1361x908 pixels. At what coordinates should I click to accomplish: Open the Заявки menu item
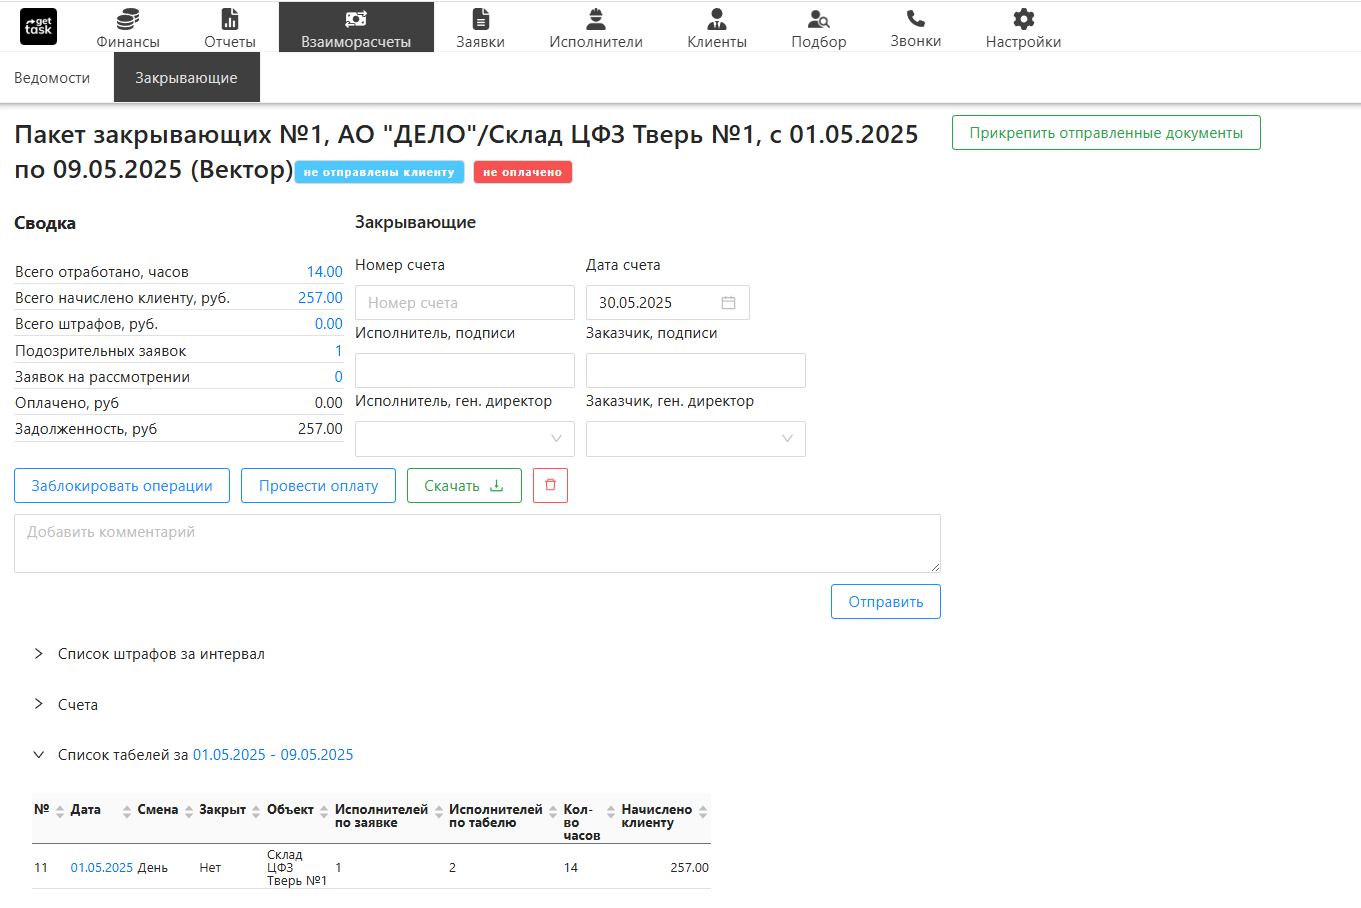pyautogui.click(x=480, y=27)
